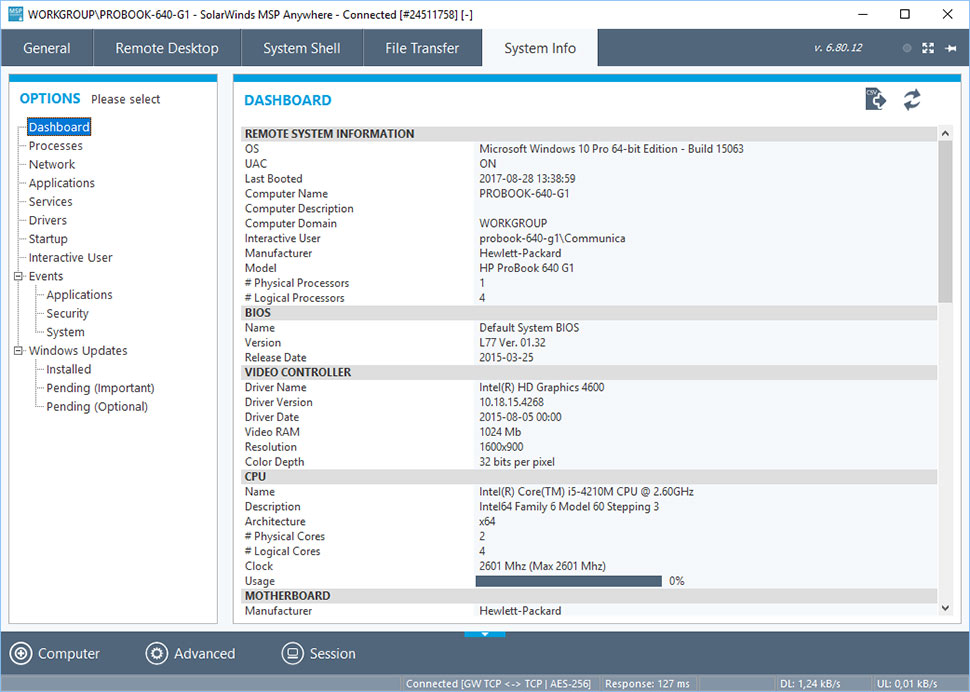Select Startup tree item
The height and width of the screenshot is (692, 970).
pos(48,239)
